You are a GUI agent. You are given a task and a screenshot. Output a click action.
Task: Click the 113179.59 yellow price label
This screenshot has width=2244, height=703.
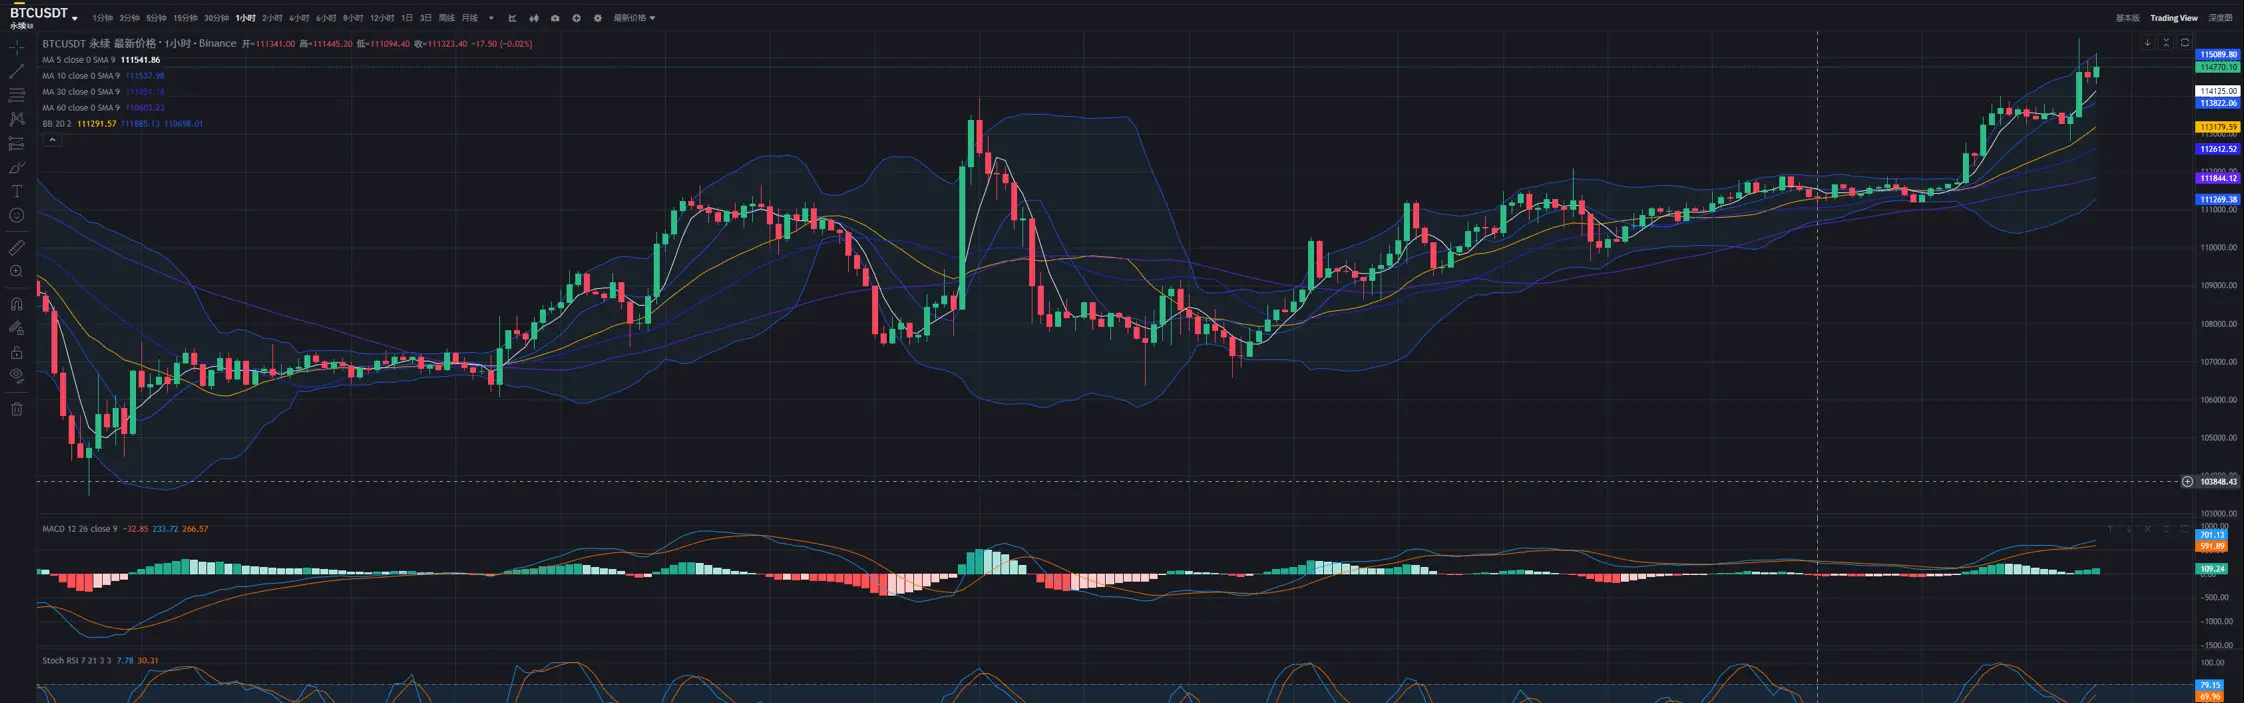pyautogui.click(x=2218, y=127)
